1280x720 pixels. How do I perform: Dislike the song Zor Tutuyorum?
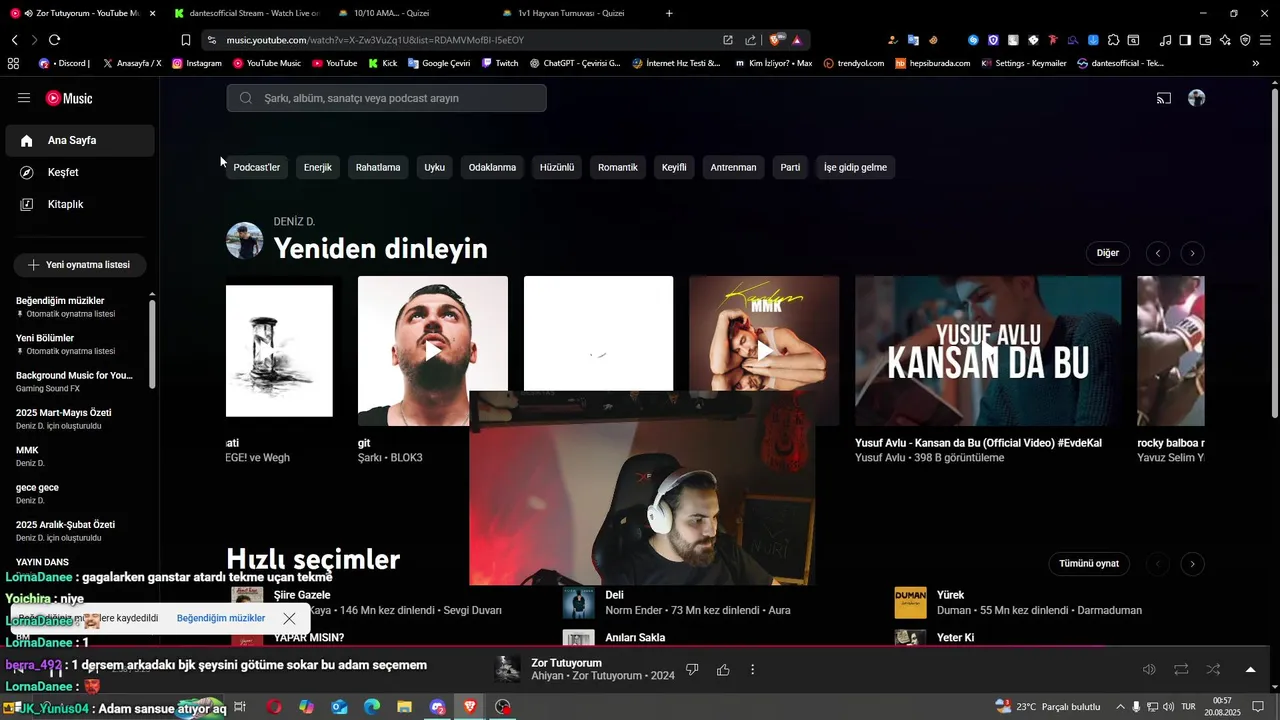pos(692,669)
